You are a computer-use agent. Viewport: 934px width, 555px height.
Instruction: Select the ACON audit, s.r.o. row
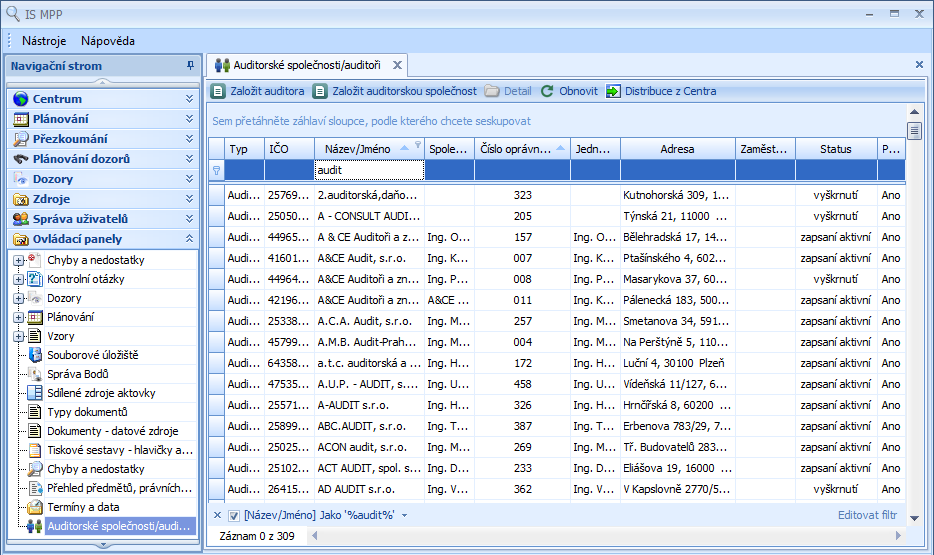557,447
